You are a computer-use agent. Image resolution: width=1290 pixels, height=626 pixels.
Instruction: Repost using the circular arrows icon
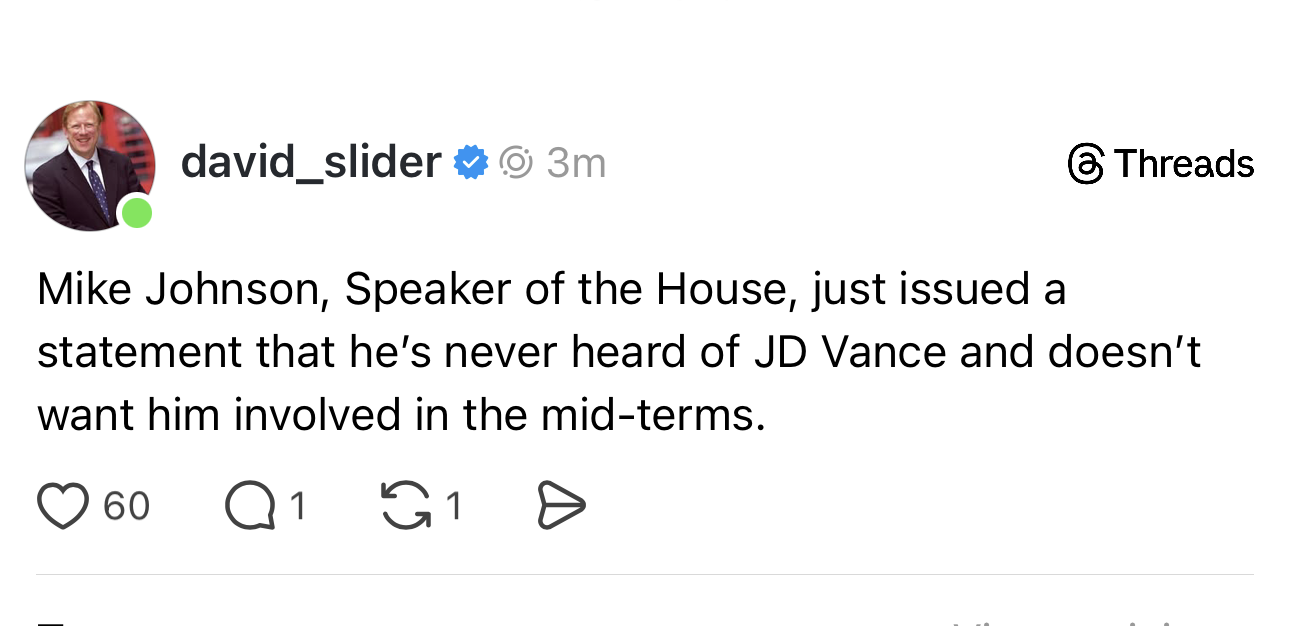coord(407,506)
